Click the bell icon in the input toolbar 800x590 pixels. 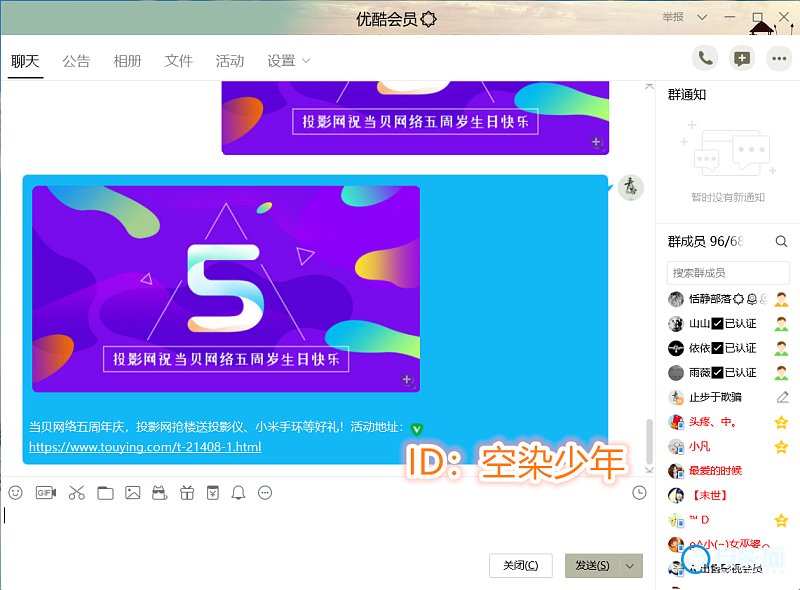tap(238, 493)
